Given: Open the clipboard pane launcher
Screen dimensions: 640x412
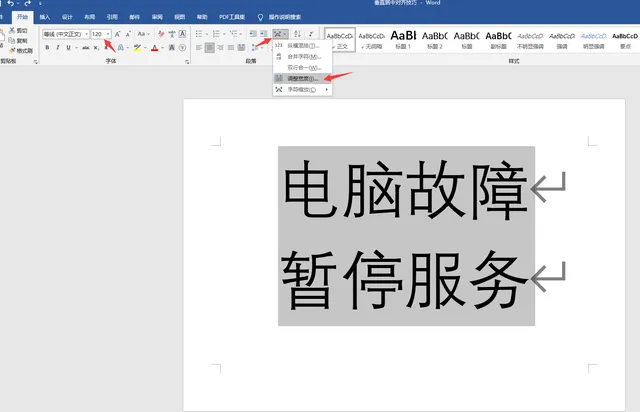Looking at the screenshot, I should (36, 62).
